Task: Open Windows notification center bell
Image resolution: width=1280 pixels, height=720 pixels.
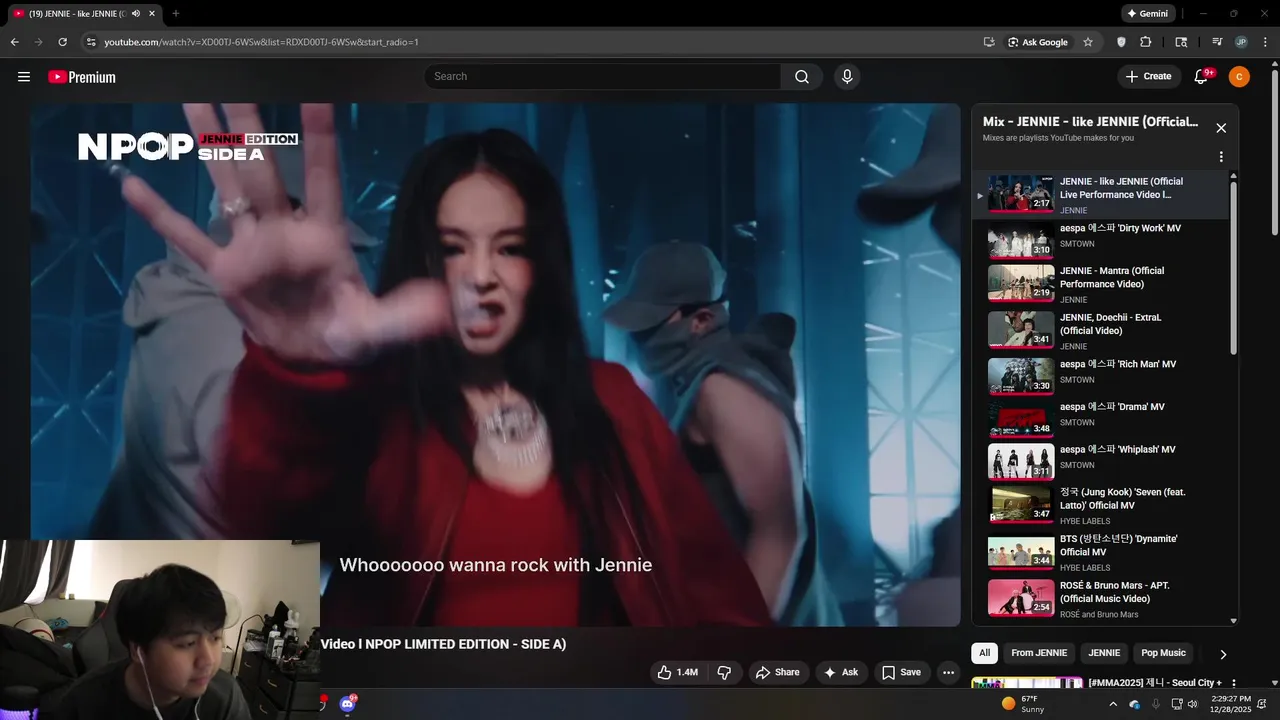Action: point(1262,704)
